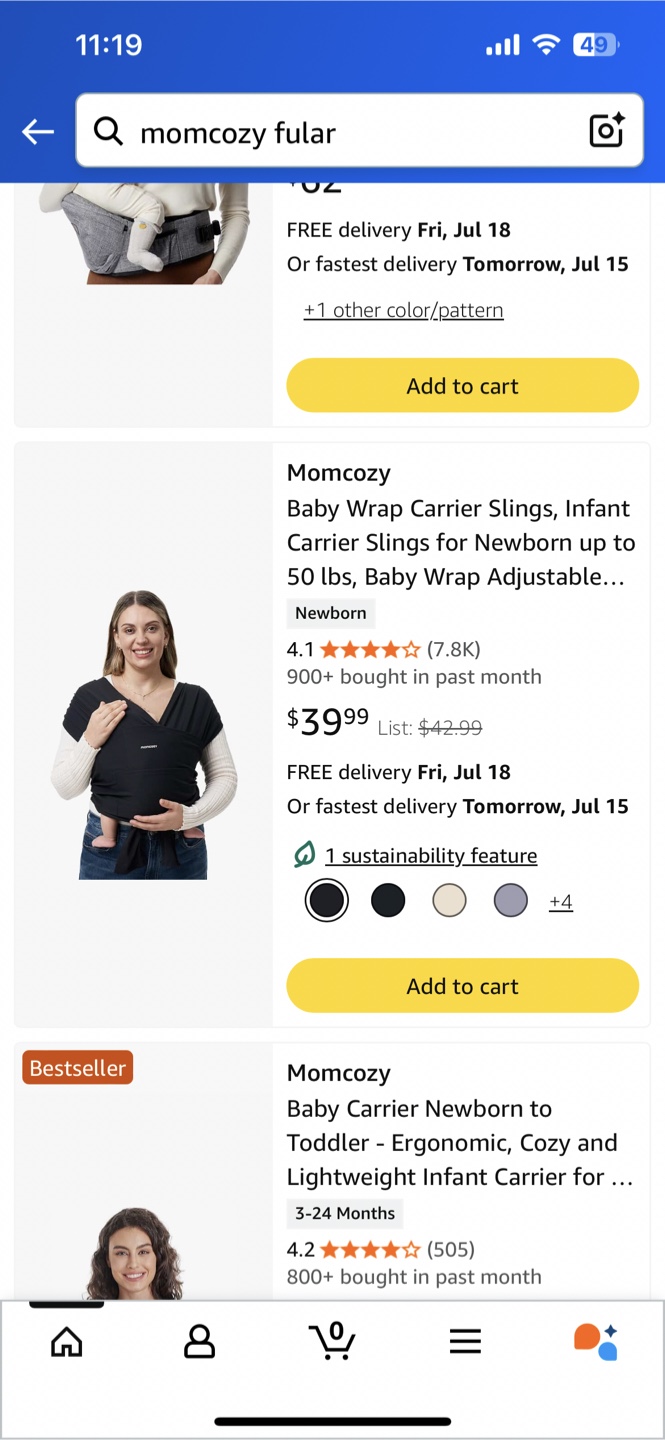The width and height of the screenshot is (665, 1440).
Task: Pick the beige color swatch
Action: pos(449,901)
